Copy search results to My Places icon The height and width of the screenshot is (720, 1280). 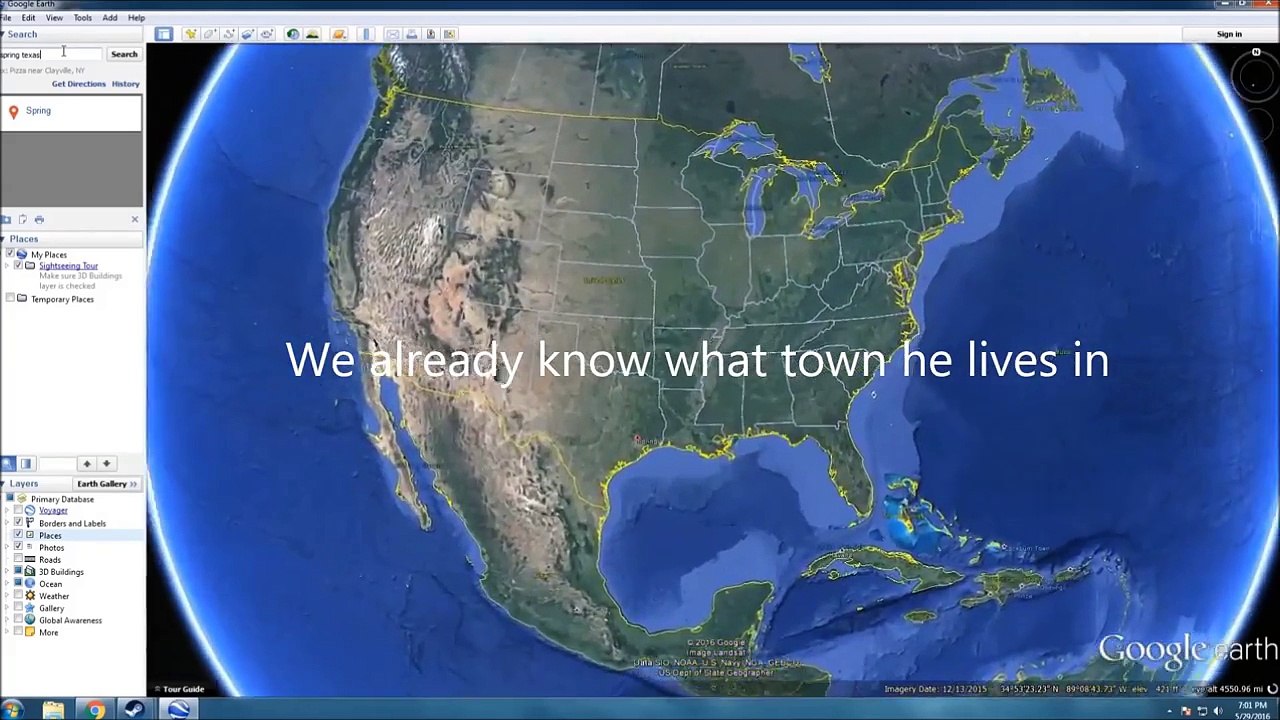click(x=6, y=219)
